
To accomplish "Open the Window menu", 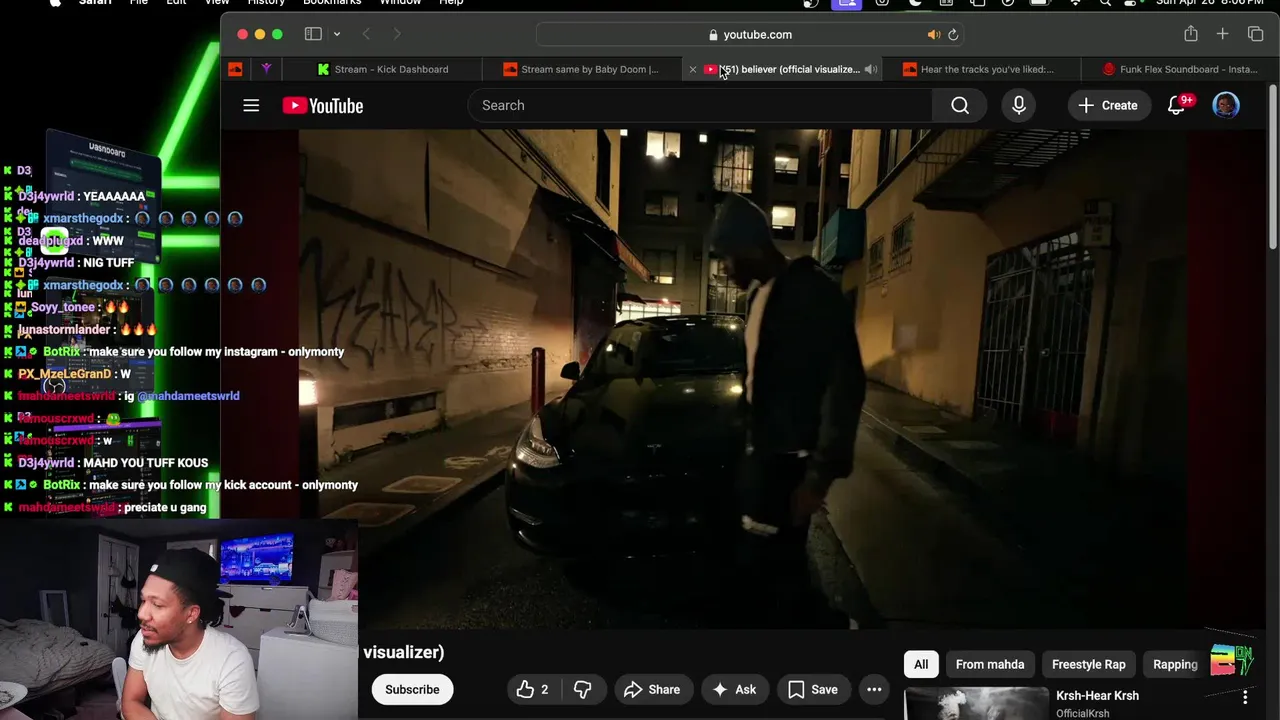I will 400,3.
